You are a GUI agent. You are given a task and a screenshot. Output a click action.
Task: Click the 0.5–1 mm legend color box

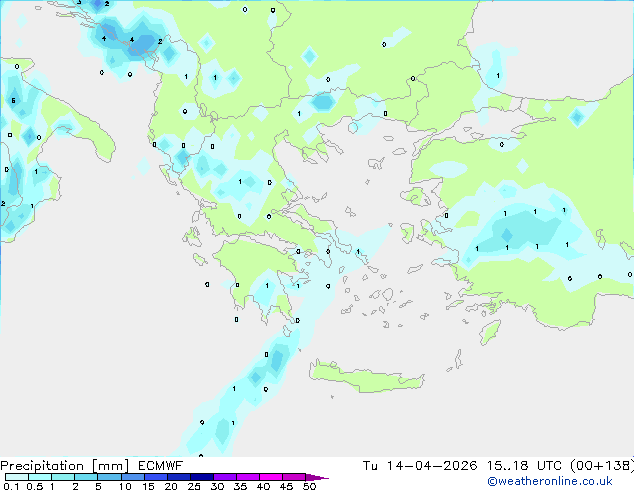click(x=40, y=477)
